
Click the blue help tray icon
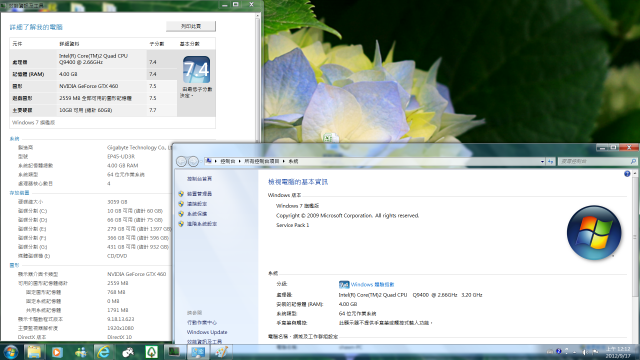point(559,351)
